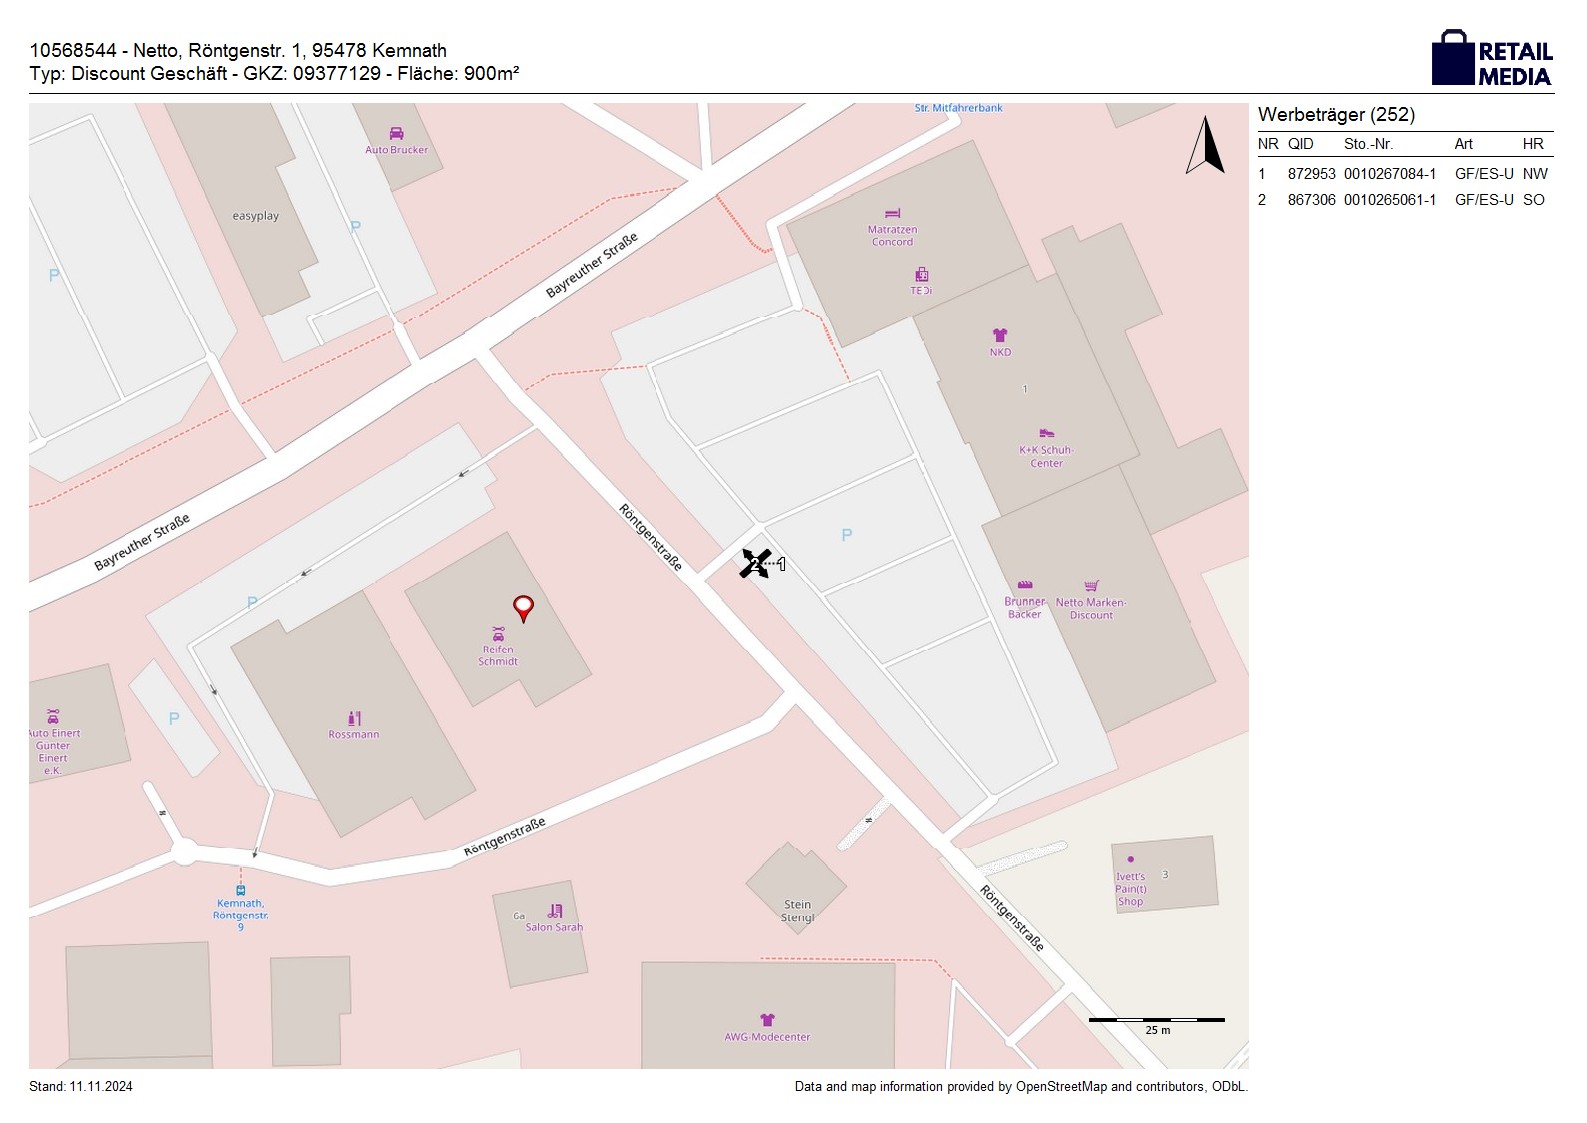
Task: Click the Netto Marken-Discount cart icon
Action: coord(1091,586)
